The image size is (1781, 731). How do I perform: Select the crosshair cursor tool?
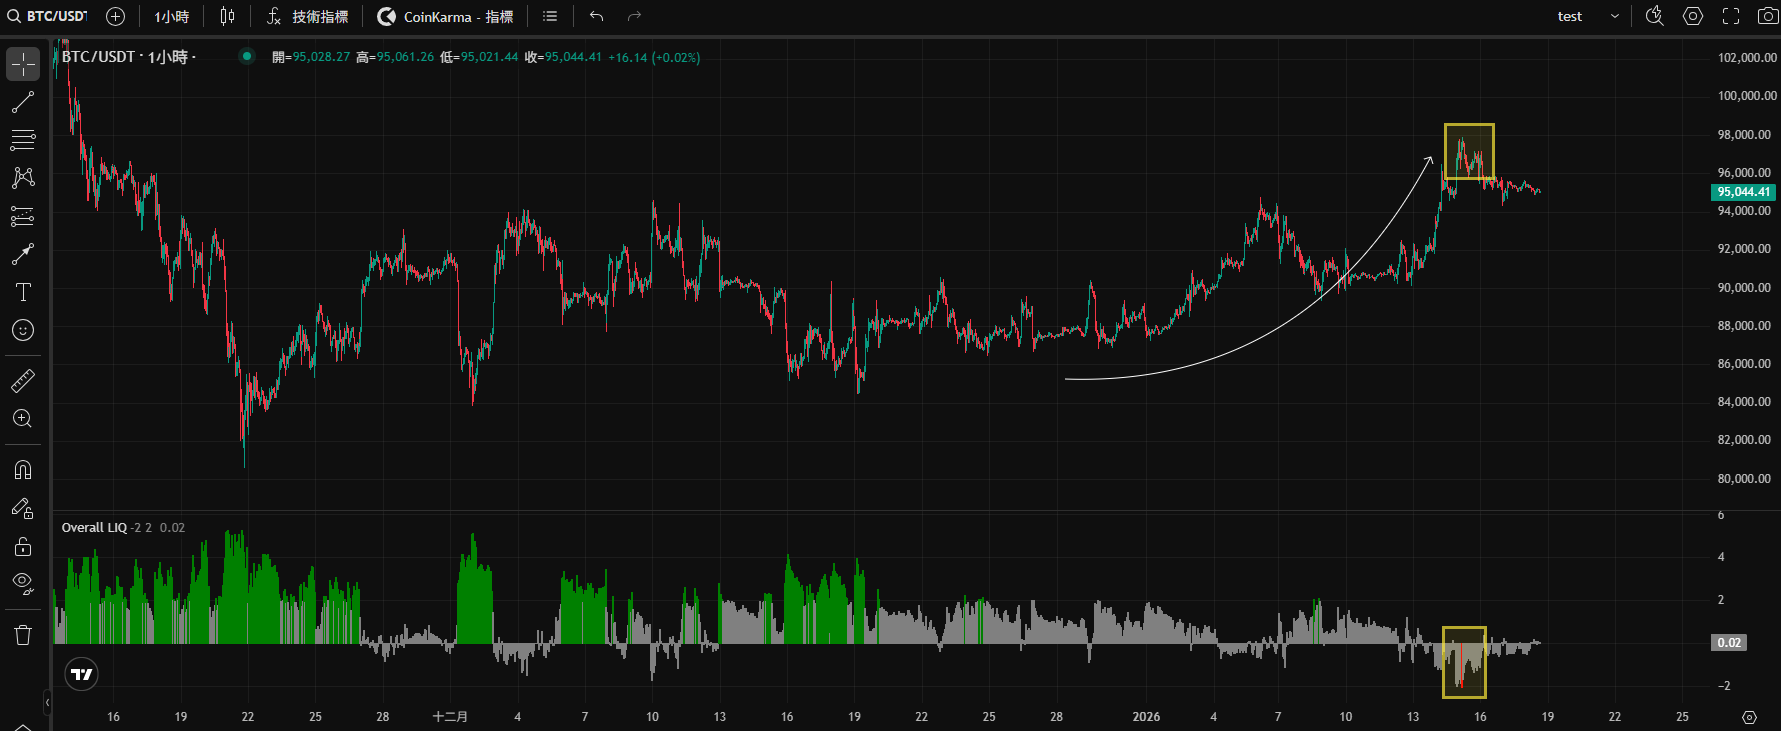(23, 64)
